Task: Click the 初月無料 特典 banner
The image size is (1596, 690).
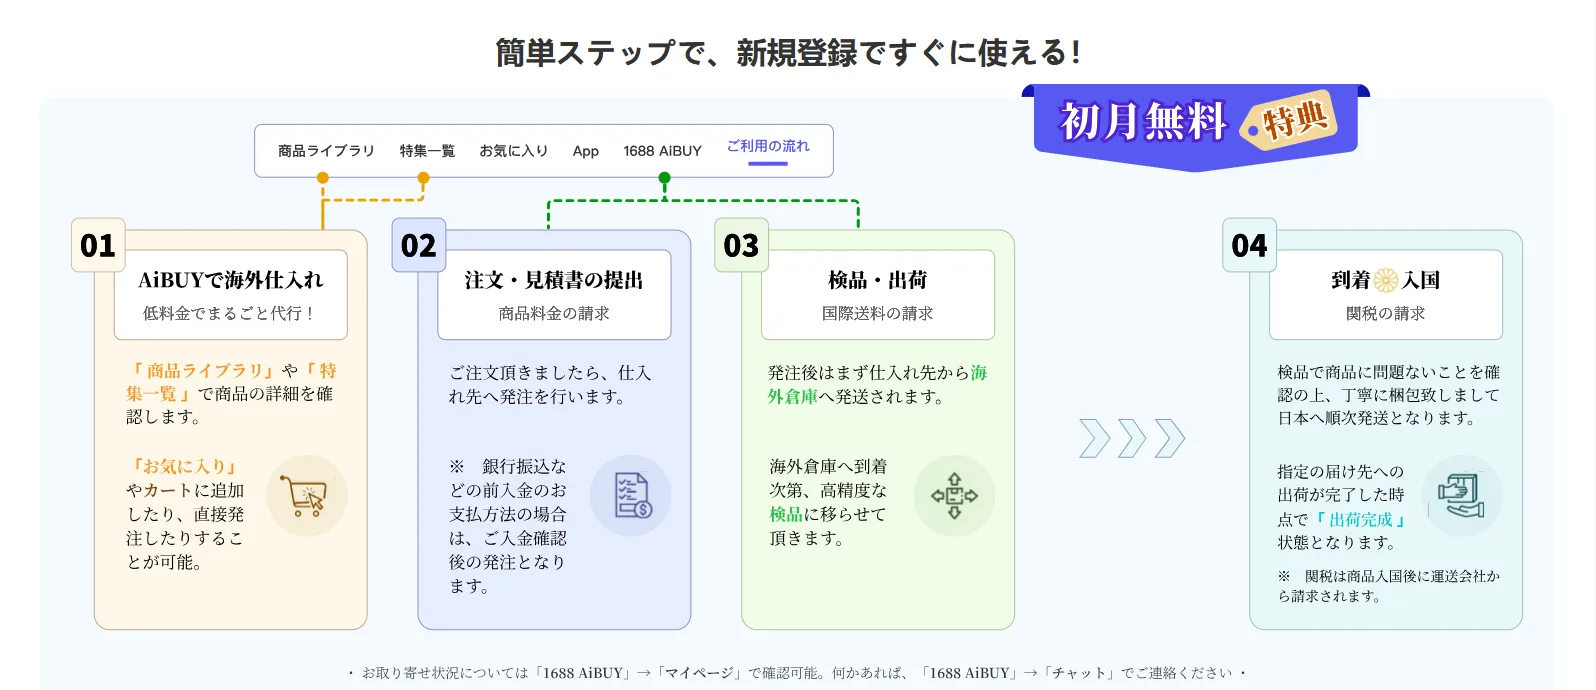Action: [x=1196, y=126]
